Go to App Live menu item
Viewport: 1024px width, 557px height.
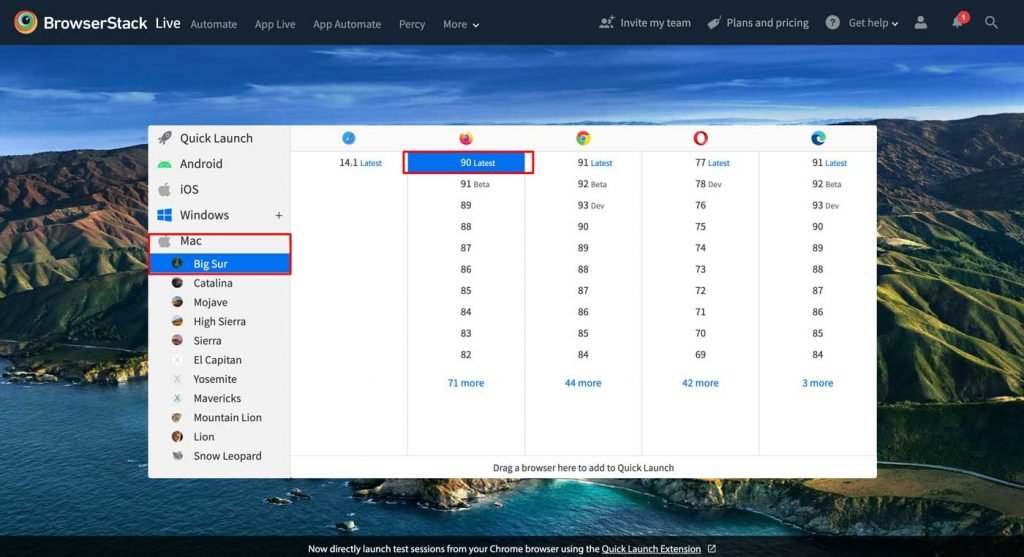275,24
